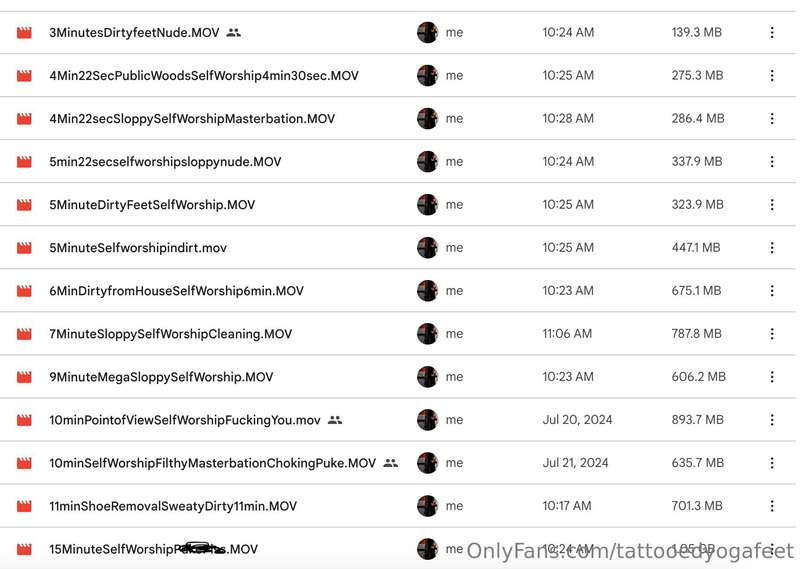Click three-dot menu on the 447.1 MB row
This screenshot has width=800, height=569.
772,248
